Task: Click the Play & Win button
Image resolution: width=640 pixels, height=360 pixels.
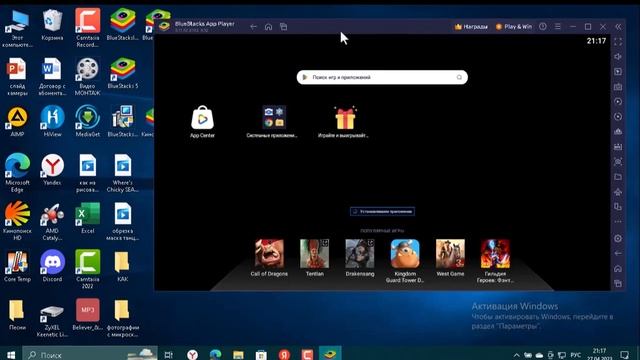Action: 513,27
